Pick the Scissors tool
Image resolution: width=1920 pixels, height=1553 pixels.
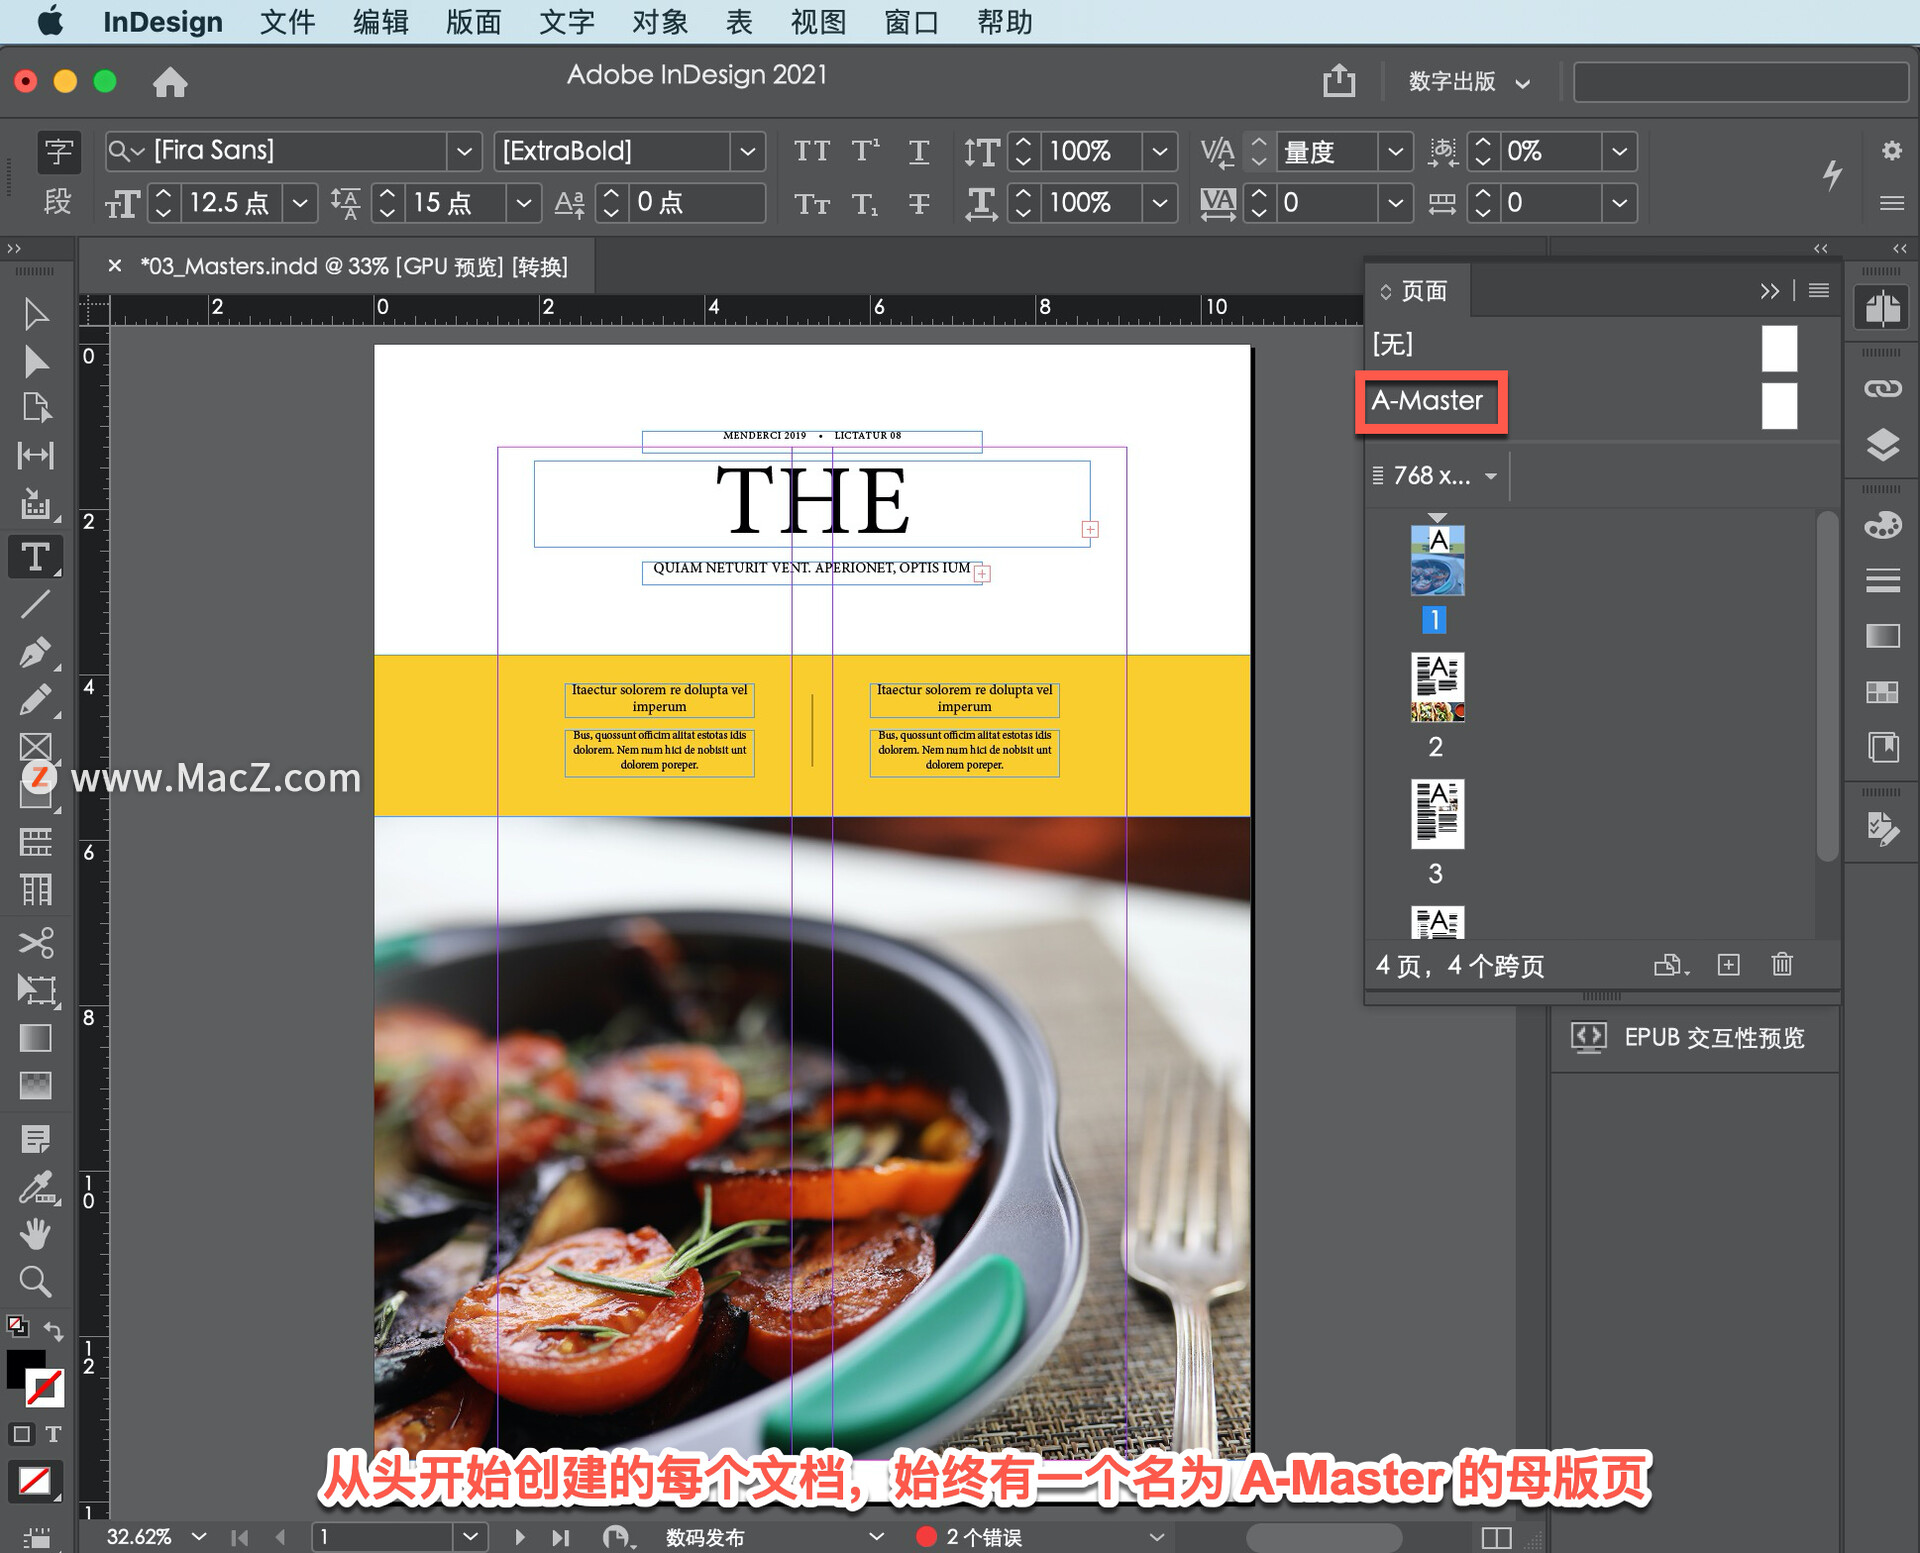[36, 942]
